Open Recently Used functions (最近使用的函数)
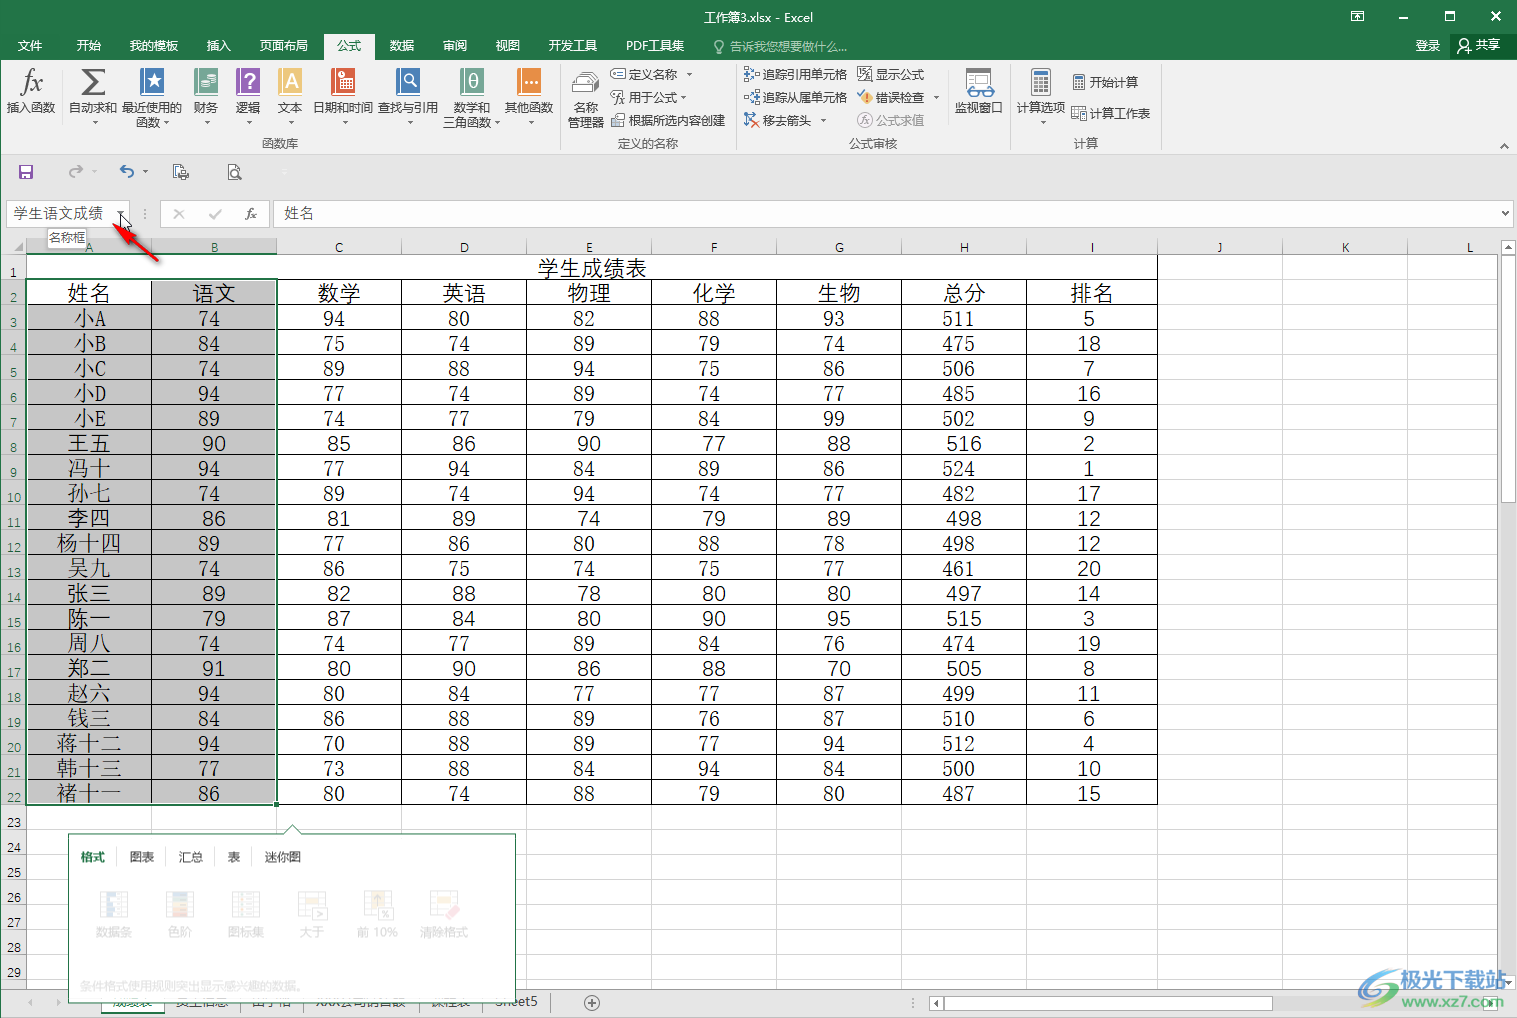This screenshot has height=1018, width=1517. tap(152, 98)
